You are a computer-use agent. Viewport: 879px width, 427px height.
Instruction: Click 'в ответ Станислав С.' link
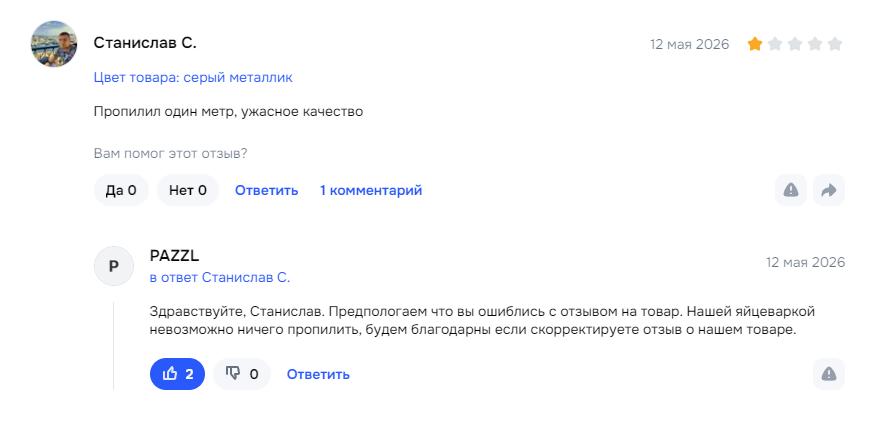click(220, 277)
